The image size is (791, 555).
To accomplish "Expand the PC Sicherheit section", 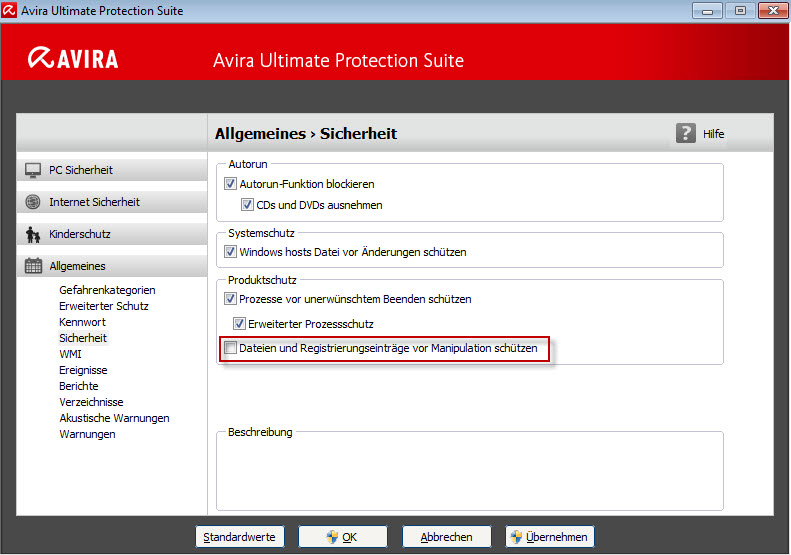I will pos(112,170).
